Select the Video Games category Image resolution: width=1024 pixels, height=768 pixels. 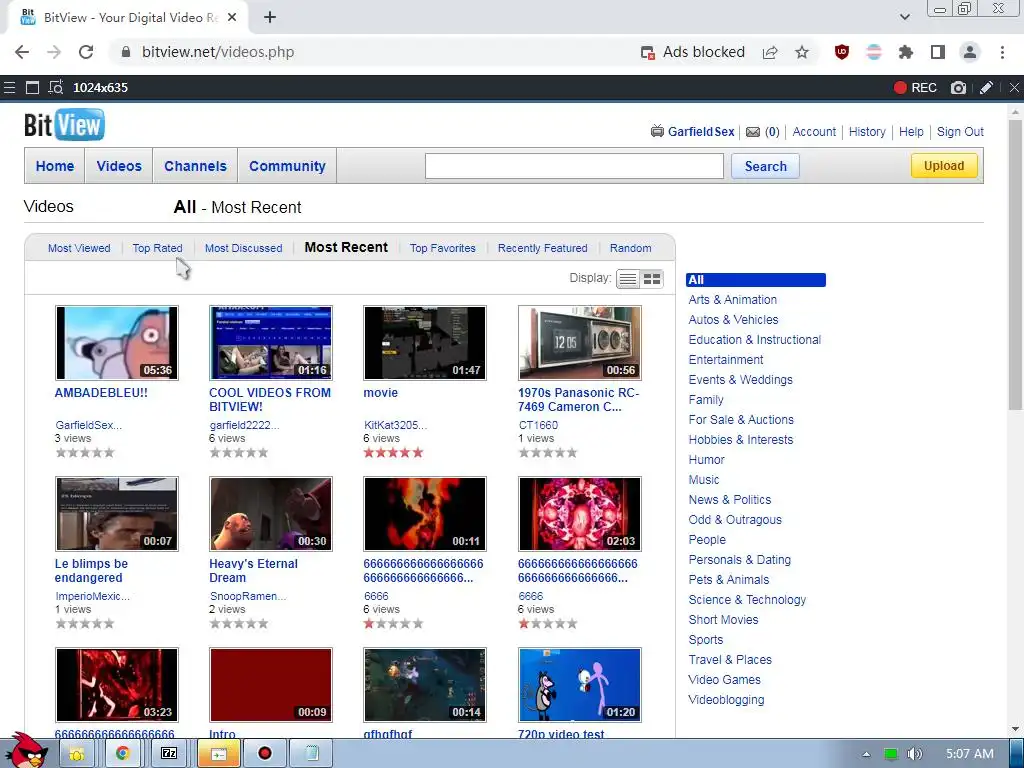click(x=724, y=680)
